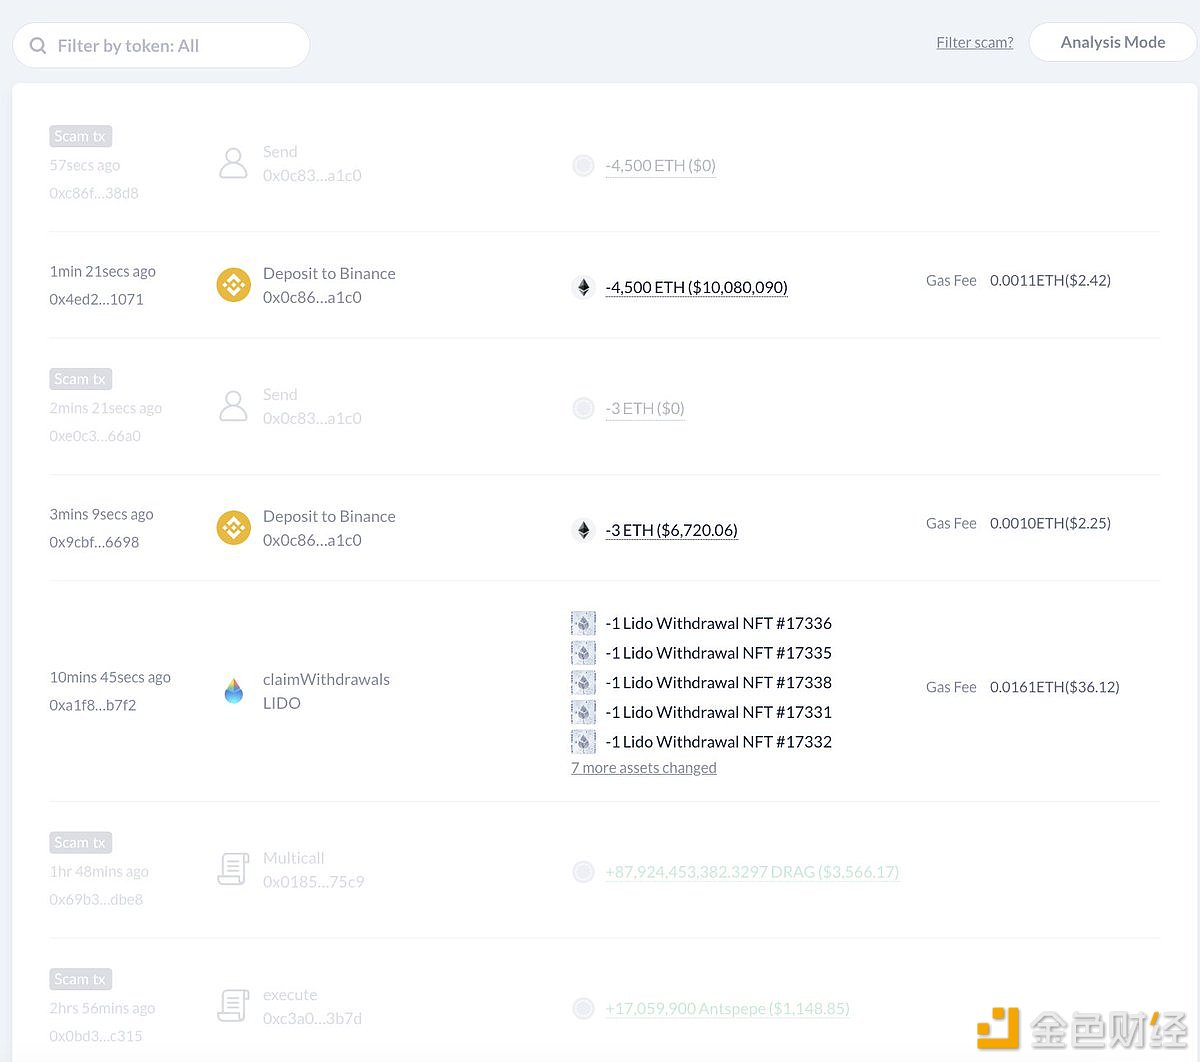
Task: Click the -4,500 ETH ($10,080,090) amount
Action: click(696, 287)
